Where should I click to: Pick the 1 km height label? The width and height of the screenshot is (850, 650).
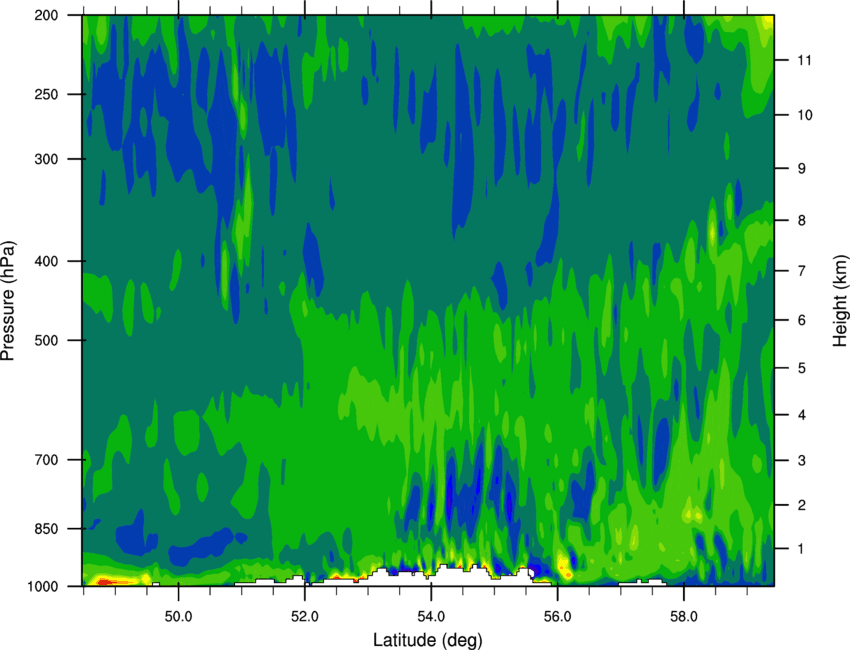click(801, 549)
